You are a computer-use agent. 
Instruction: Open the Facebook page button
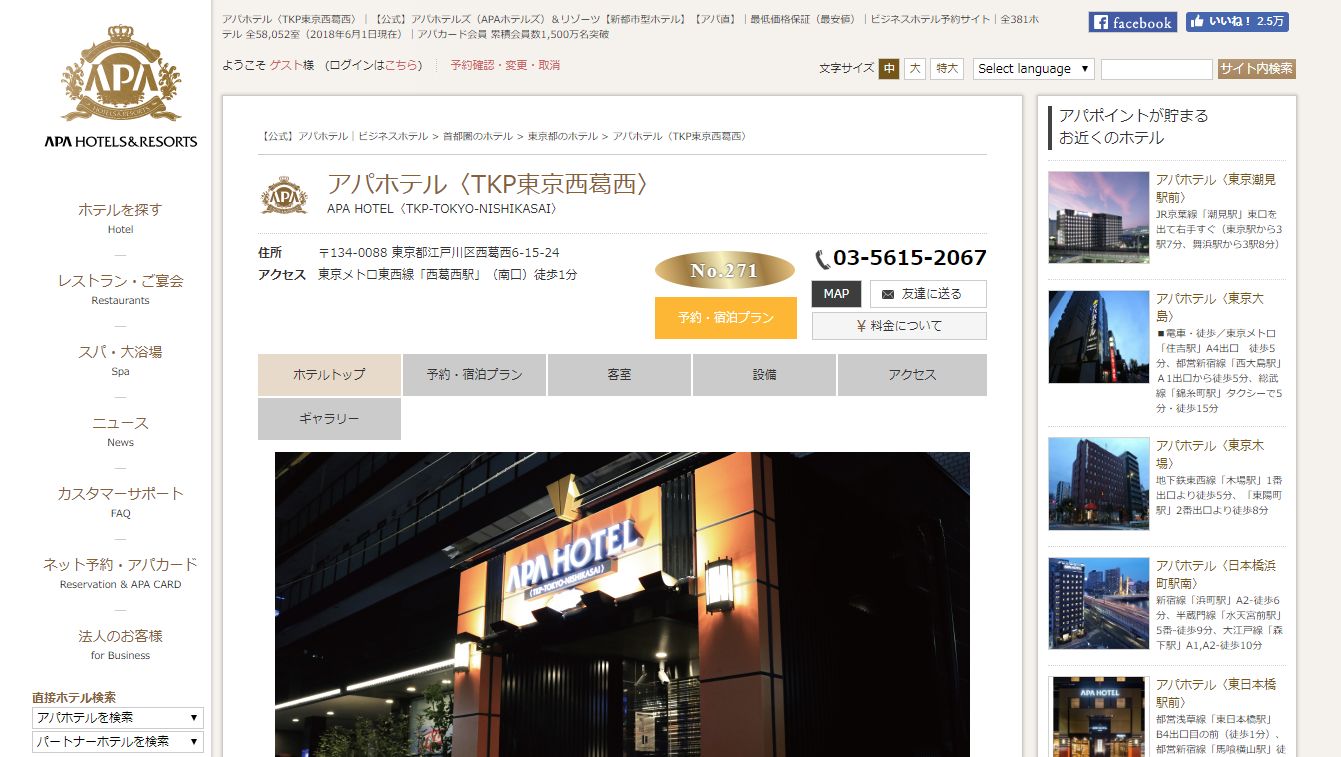point(1133,22)
